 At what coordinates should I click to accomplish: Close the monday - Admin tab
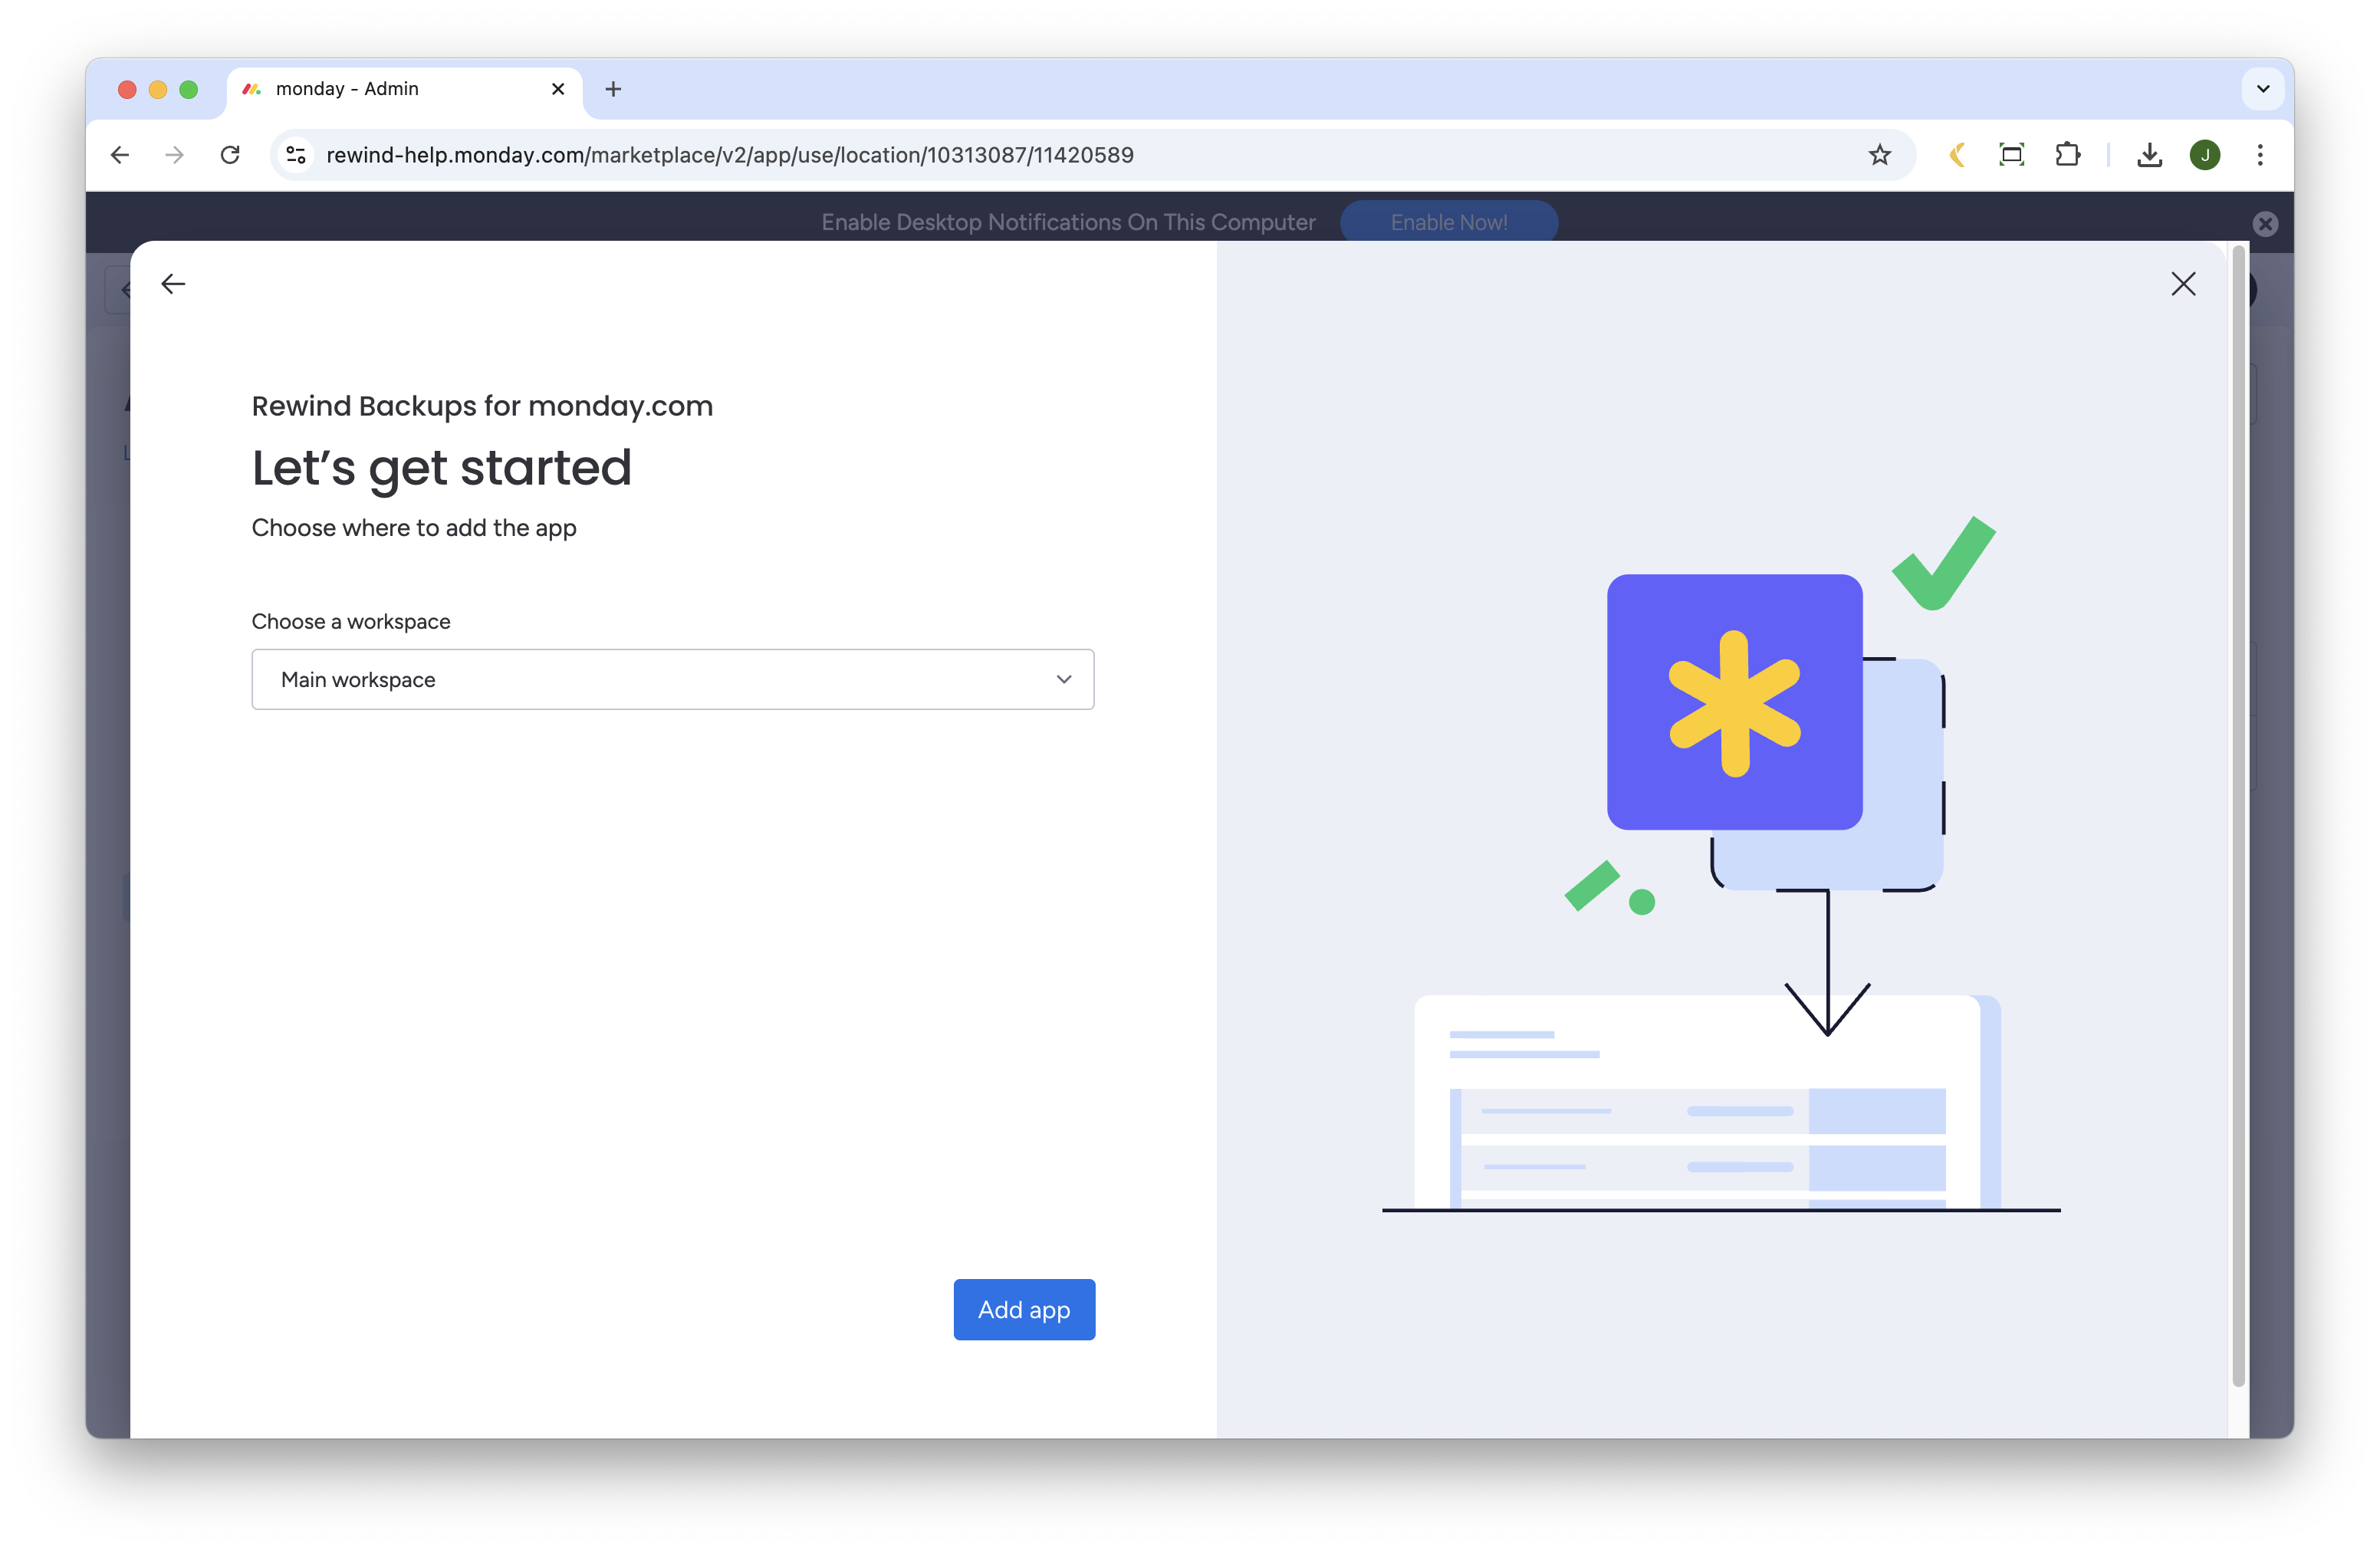558,89
